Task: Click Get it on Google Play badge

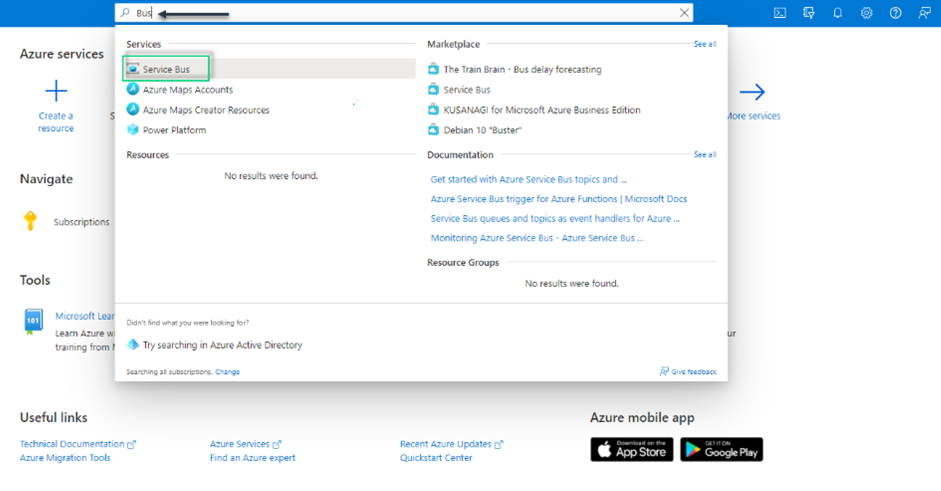Action: 721,450
